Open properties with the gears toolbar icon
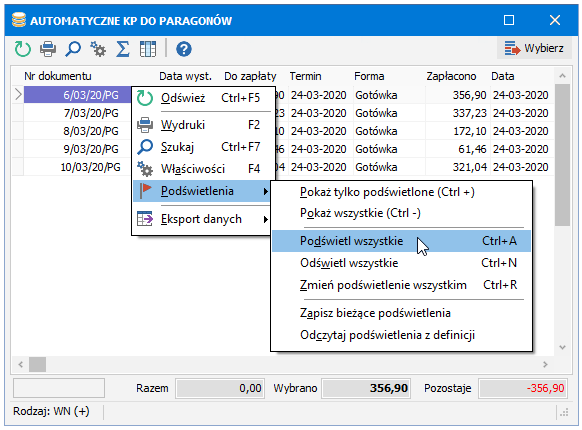The height and width of the screenshot is (430, 582). 98,49
